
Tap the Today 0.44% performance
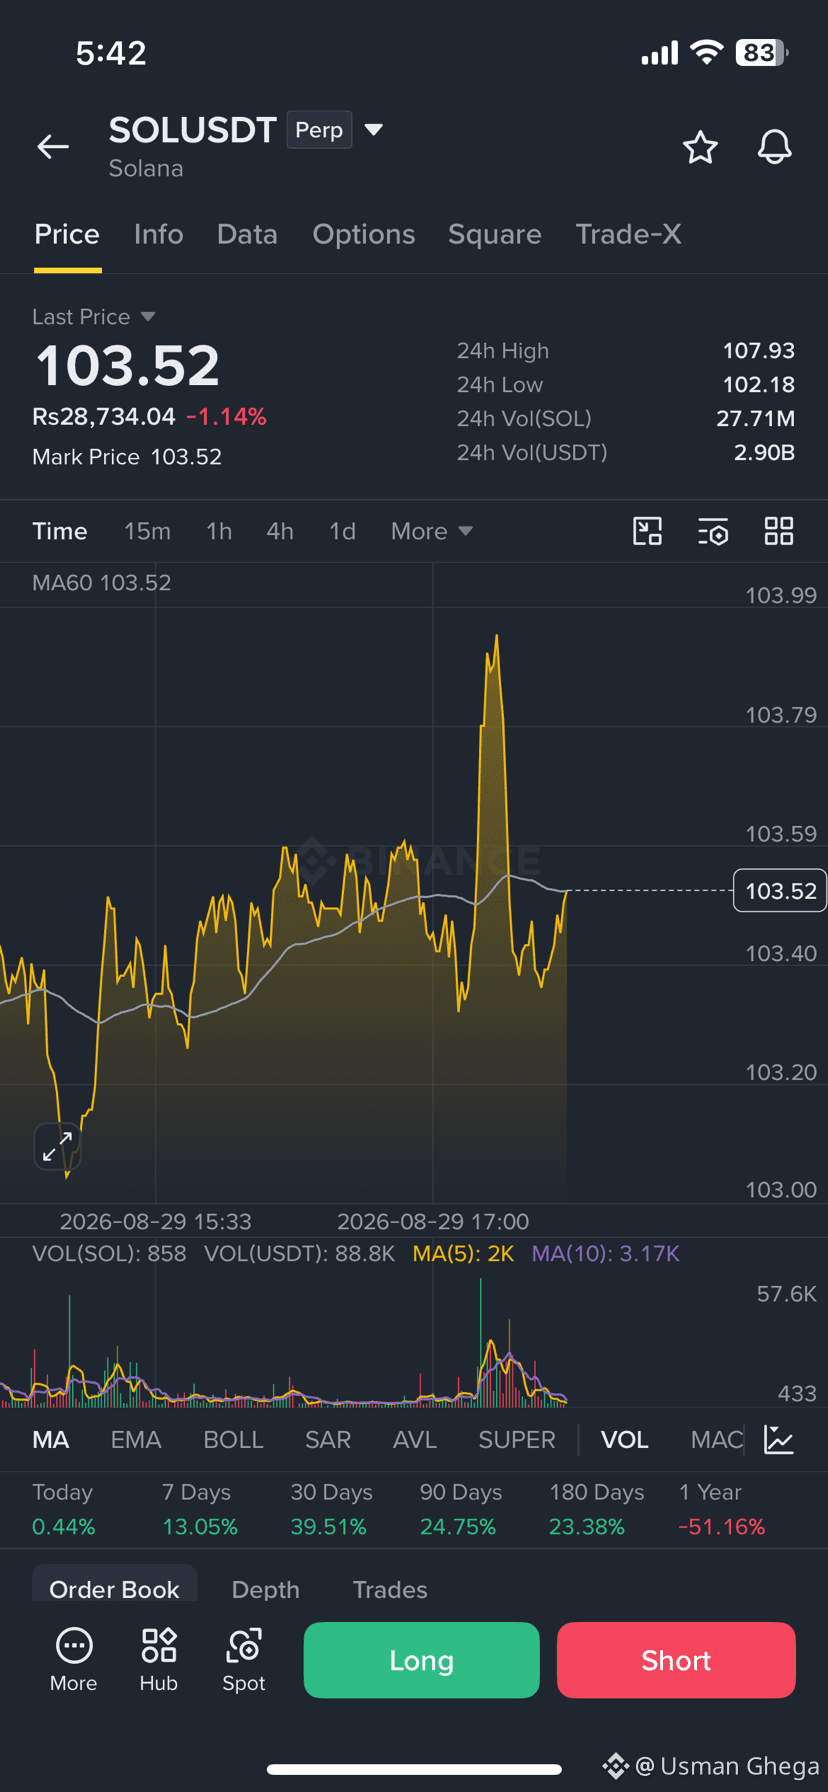pos(63,1509)
